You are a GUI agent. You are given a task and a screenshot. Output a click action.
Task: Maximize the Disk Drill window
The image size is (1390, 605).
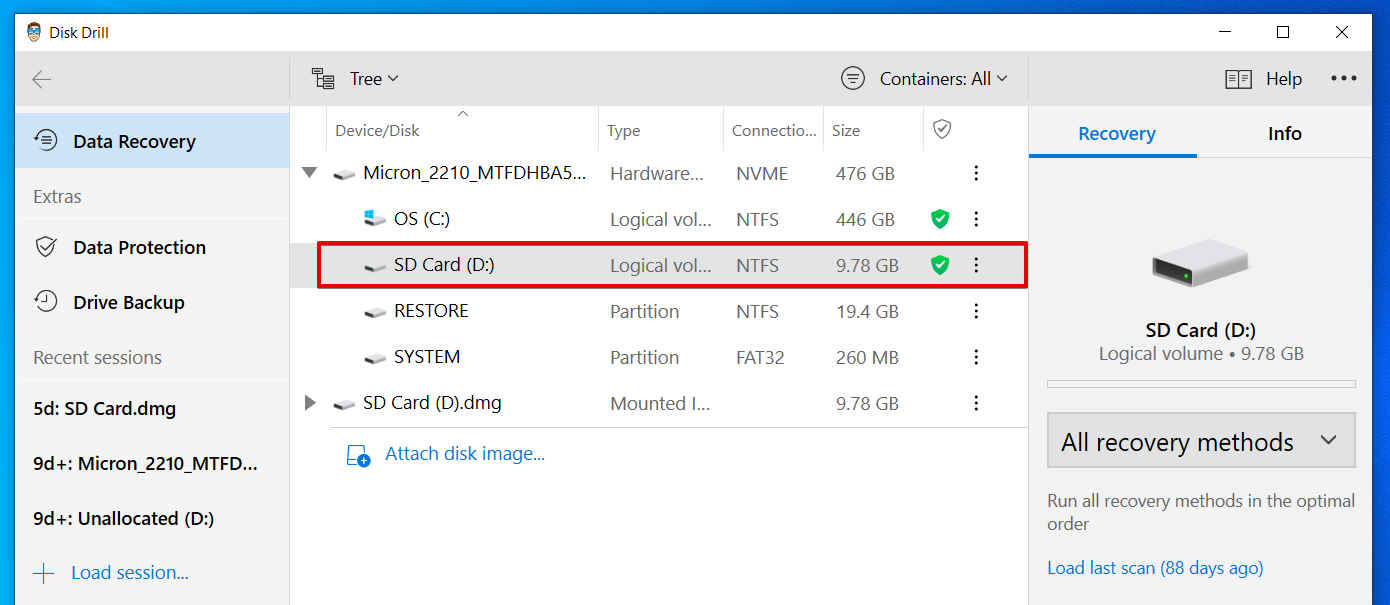click(1283, 32)
